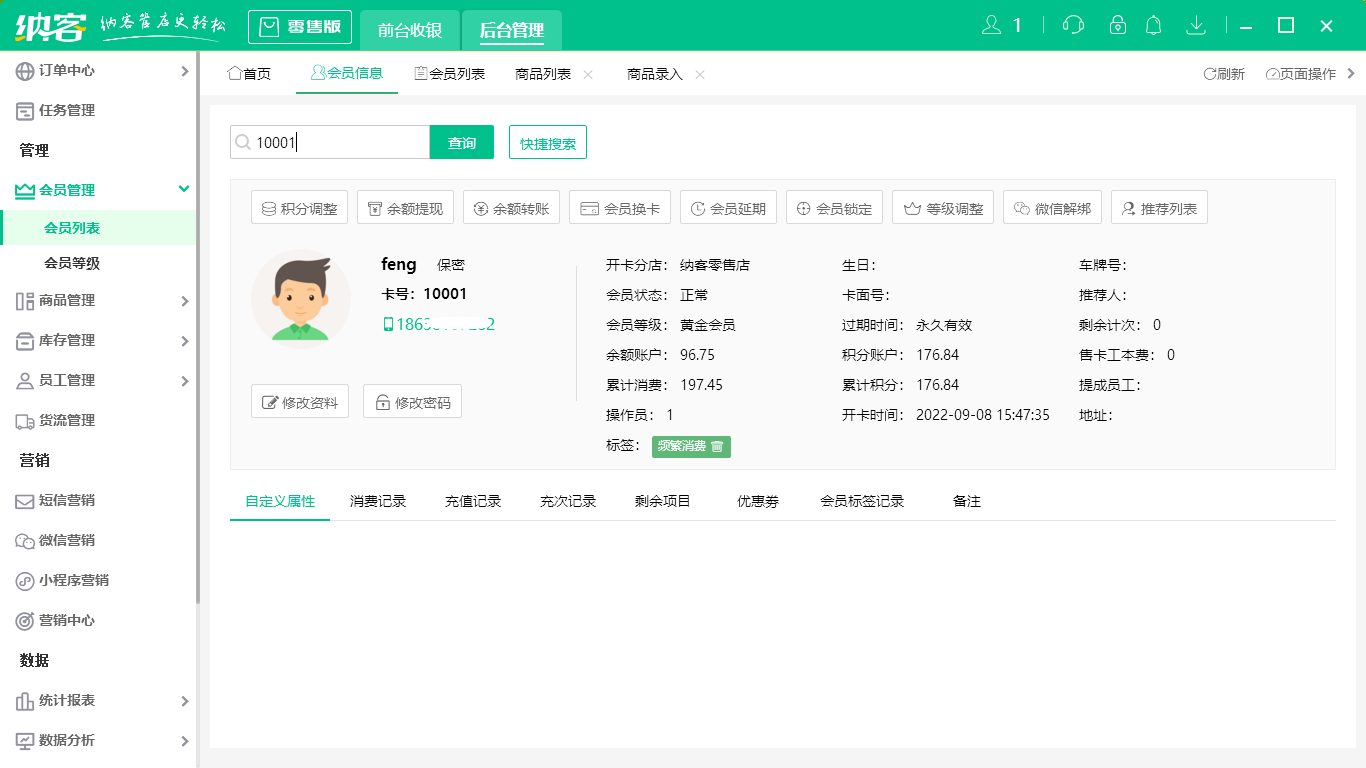
Task: Click the 会员延期 membership extension function
Action: [x=727, y=207]
